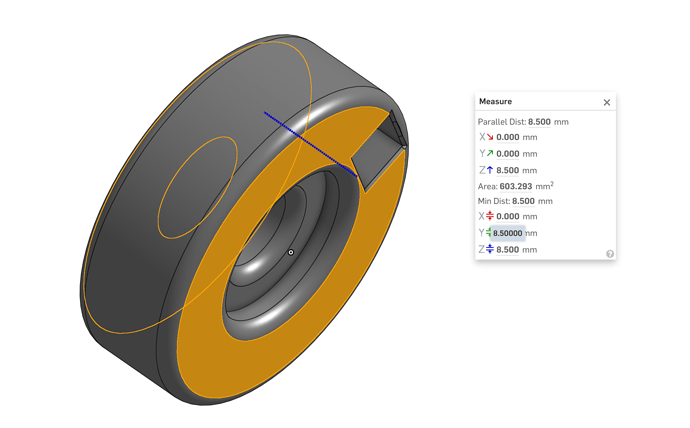The image size is (690, 428).
Task: Click the Z delta 8.500 value
Action: pyautogui.click(x=507, y=170)
